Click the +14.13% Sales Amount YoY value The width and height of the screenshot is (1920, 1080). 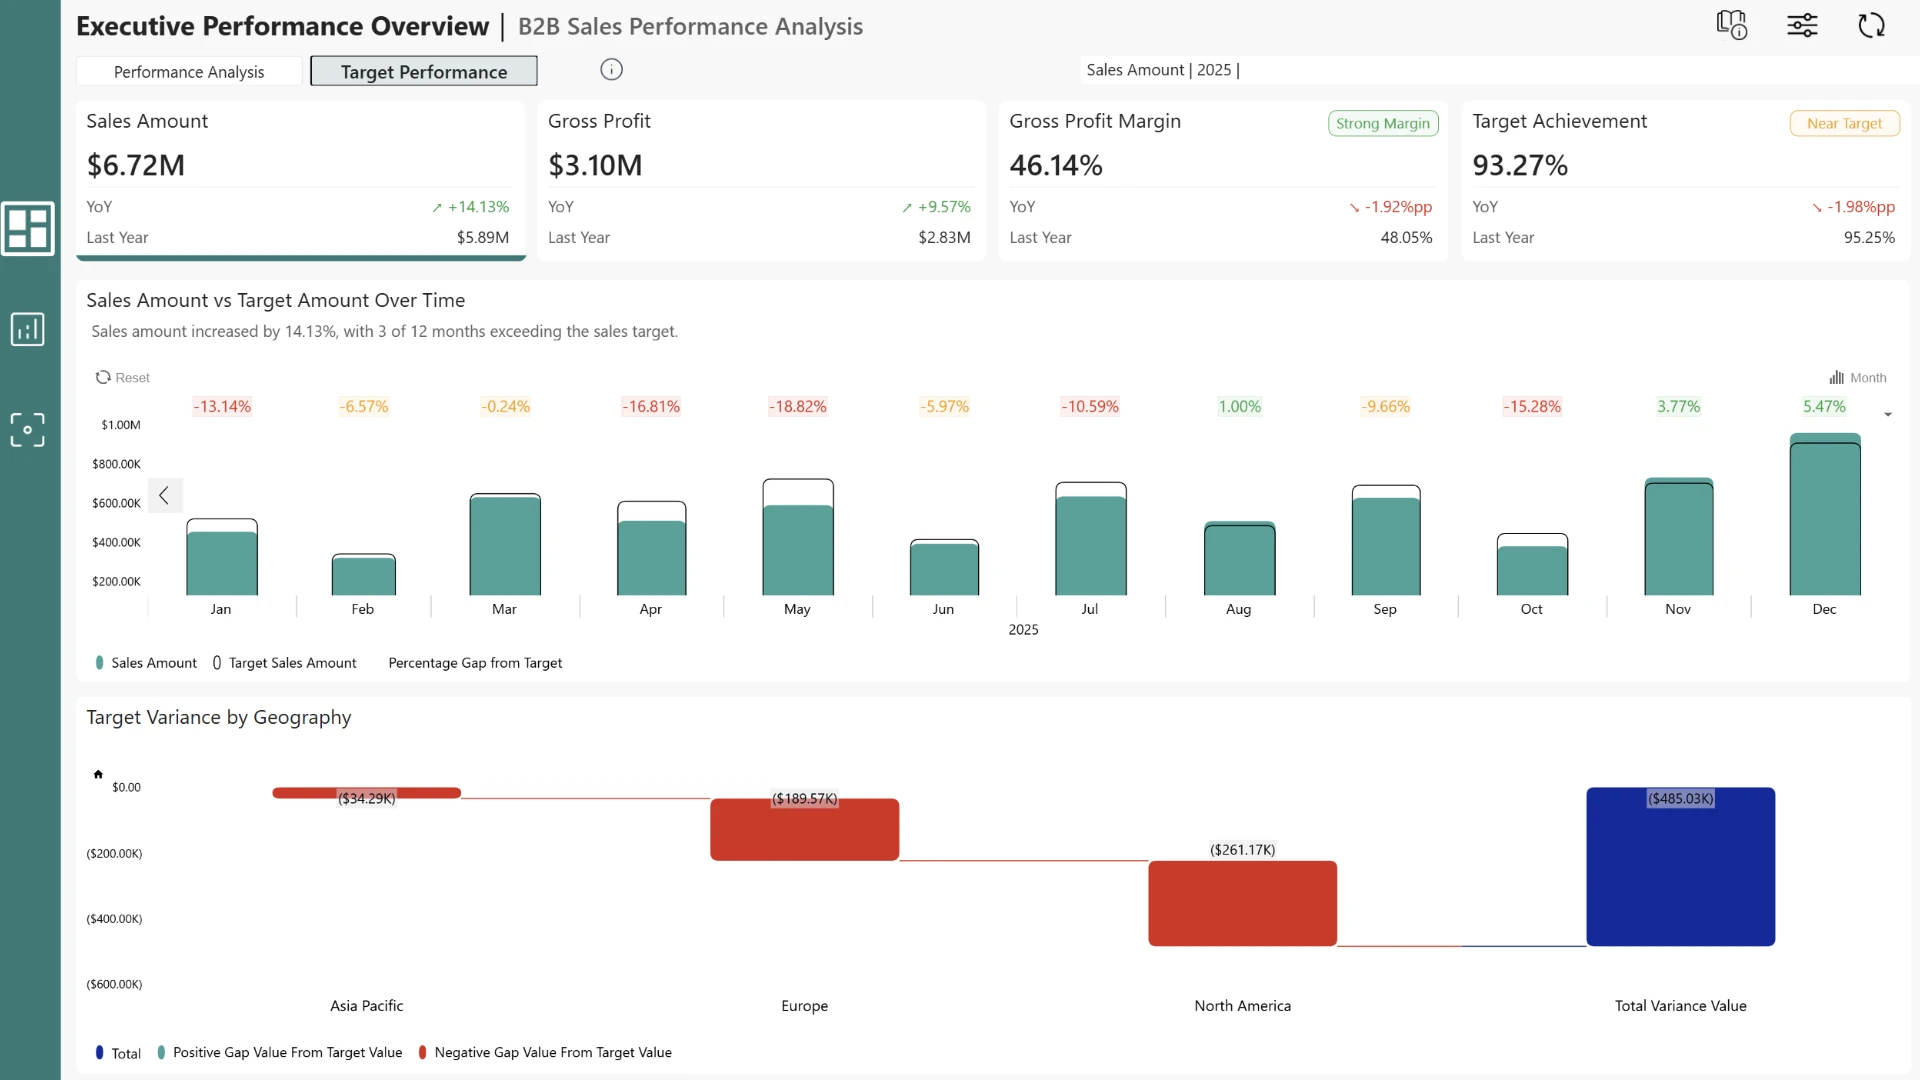point(479,207)
